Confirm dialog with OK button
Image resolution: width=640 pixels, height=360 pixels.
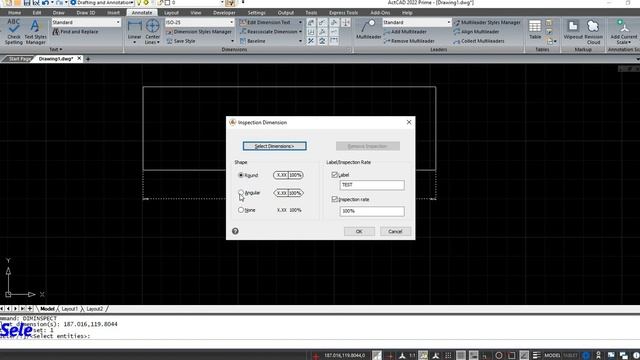click(x=359, y=231)
